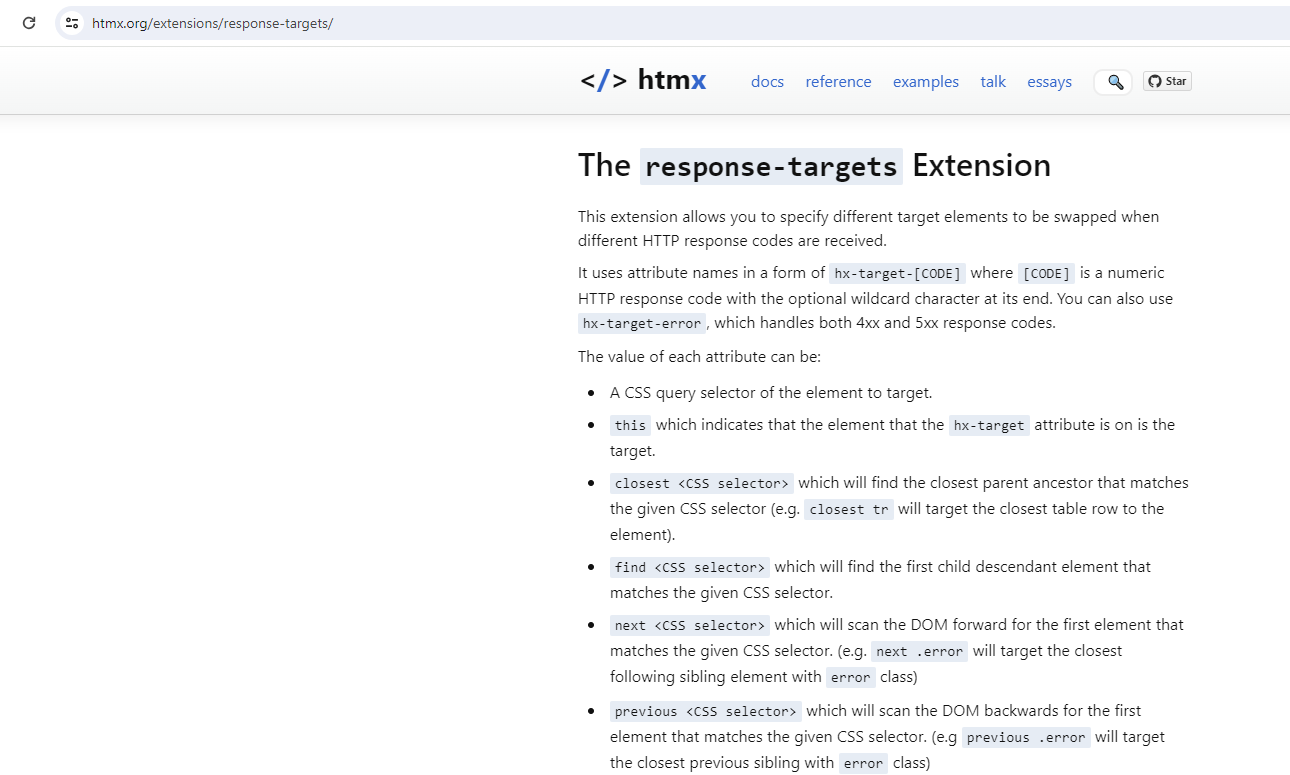Viewport: 1290px width, 775px height.
Task: Click the "next .error" code example
Action: pos(920,652)
